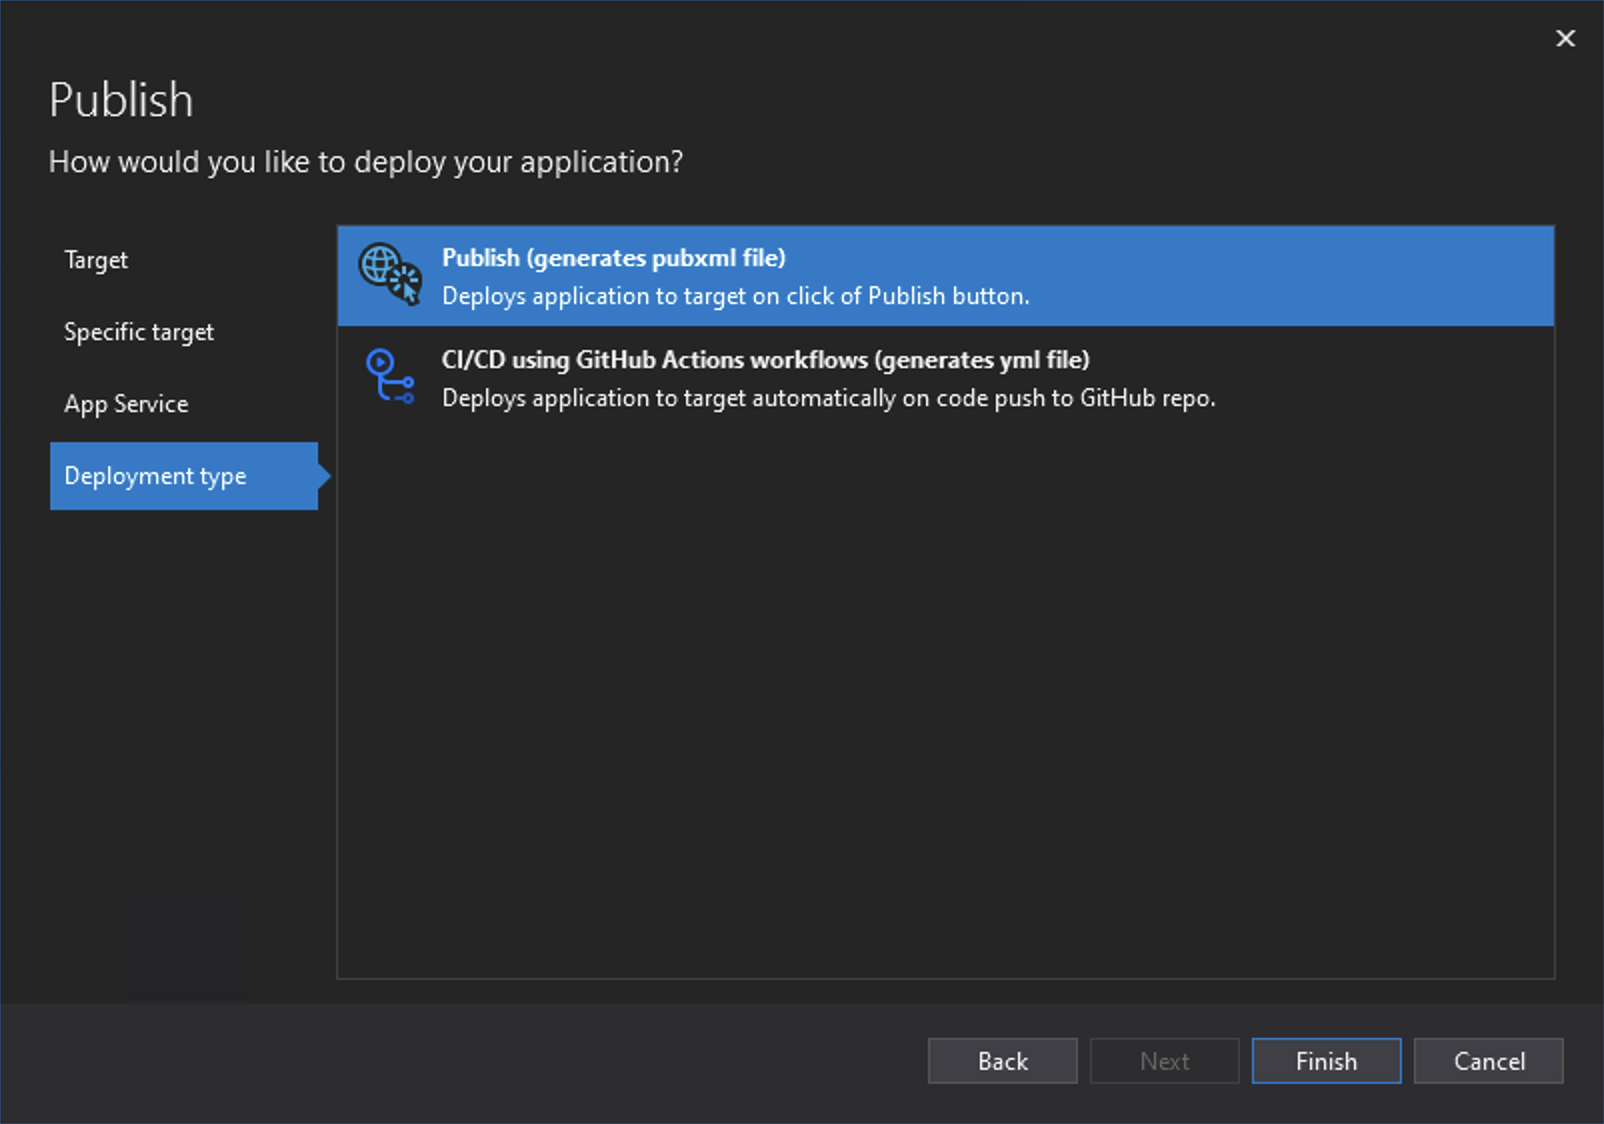Screen dimensions: 1604x1124
Task: Click the play symbol in the CI/CD workflow icon
Action: point(383,361)
